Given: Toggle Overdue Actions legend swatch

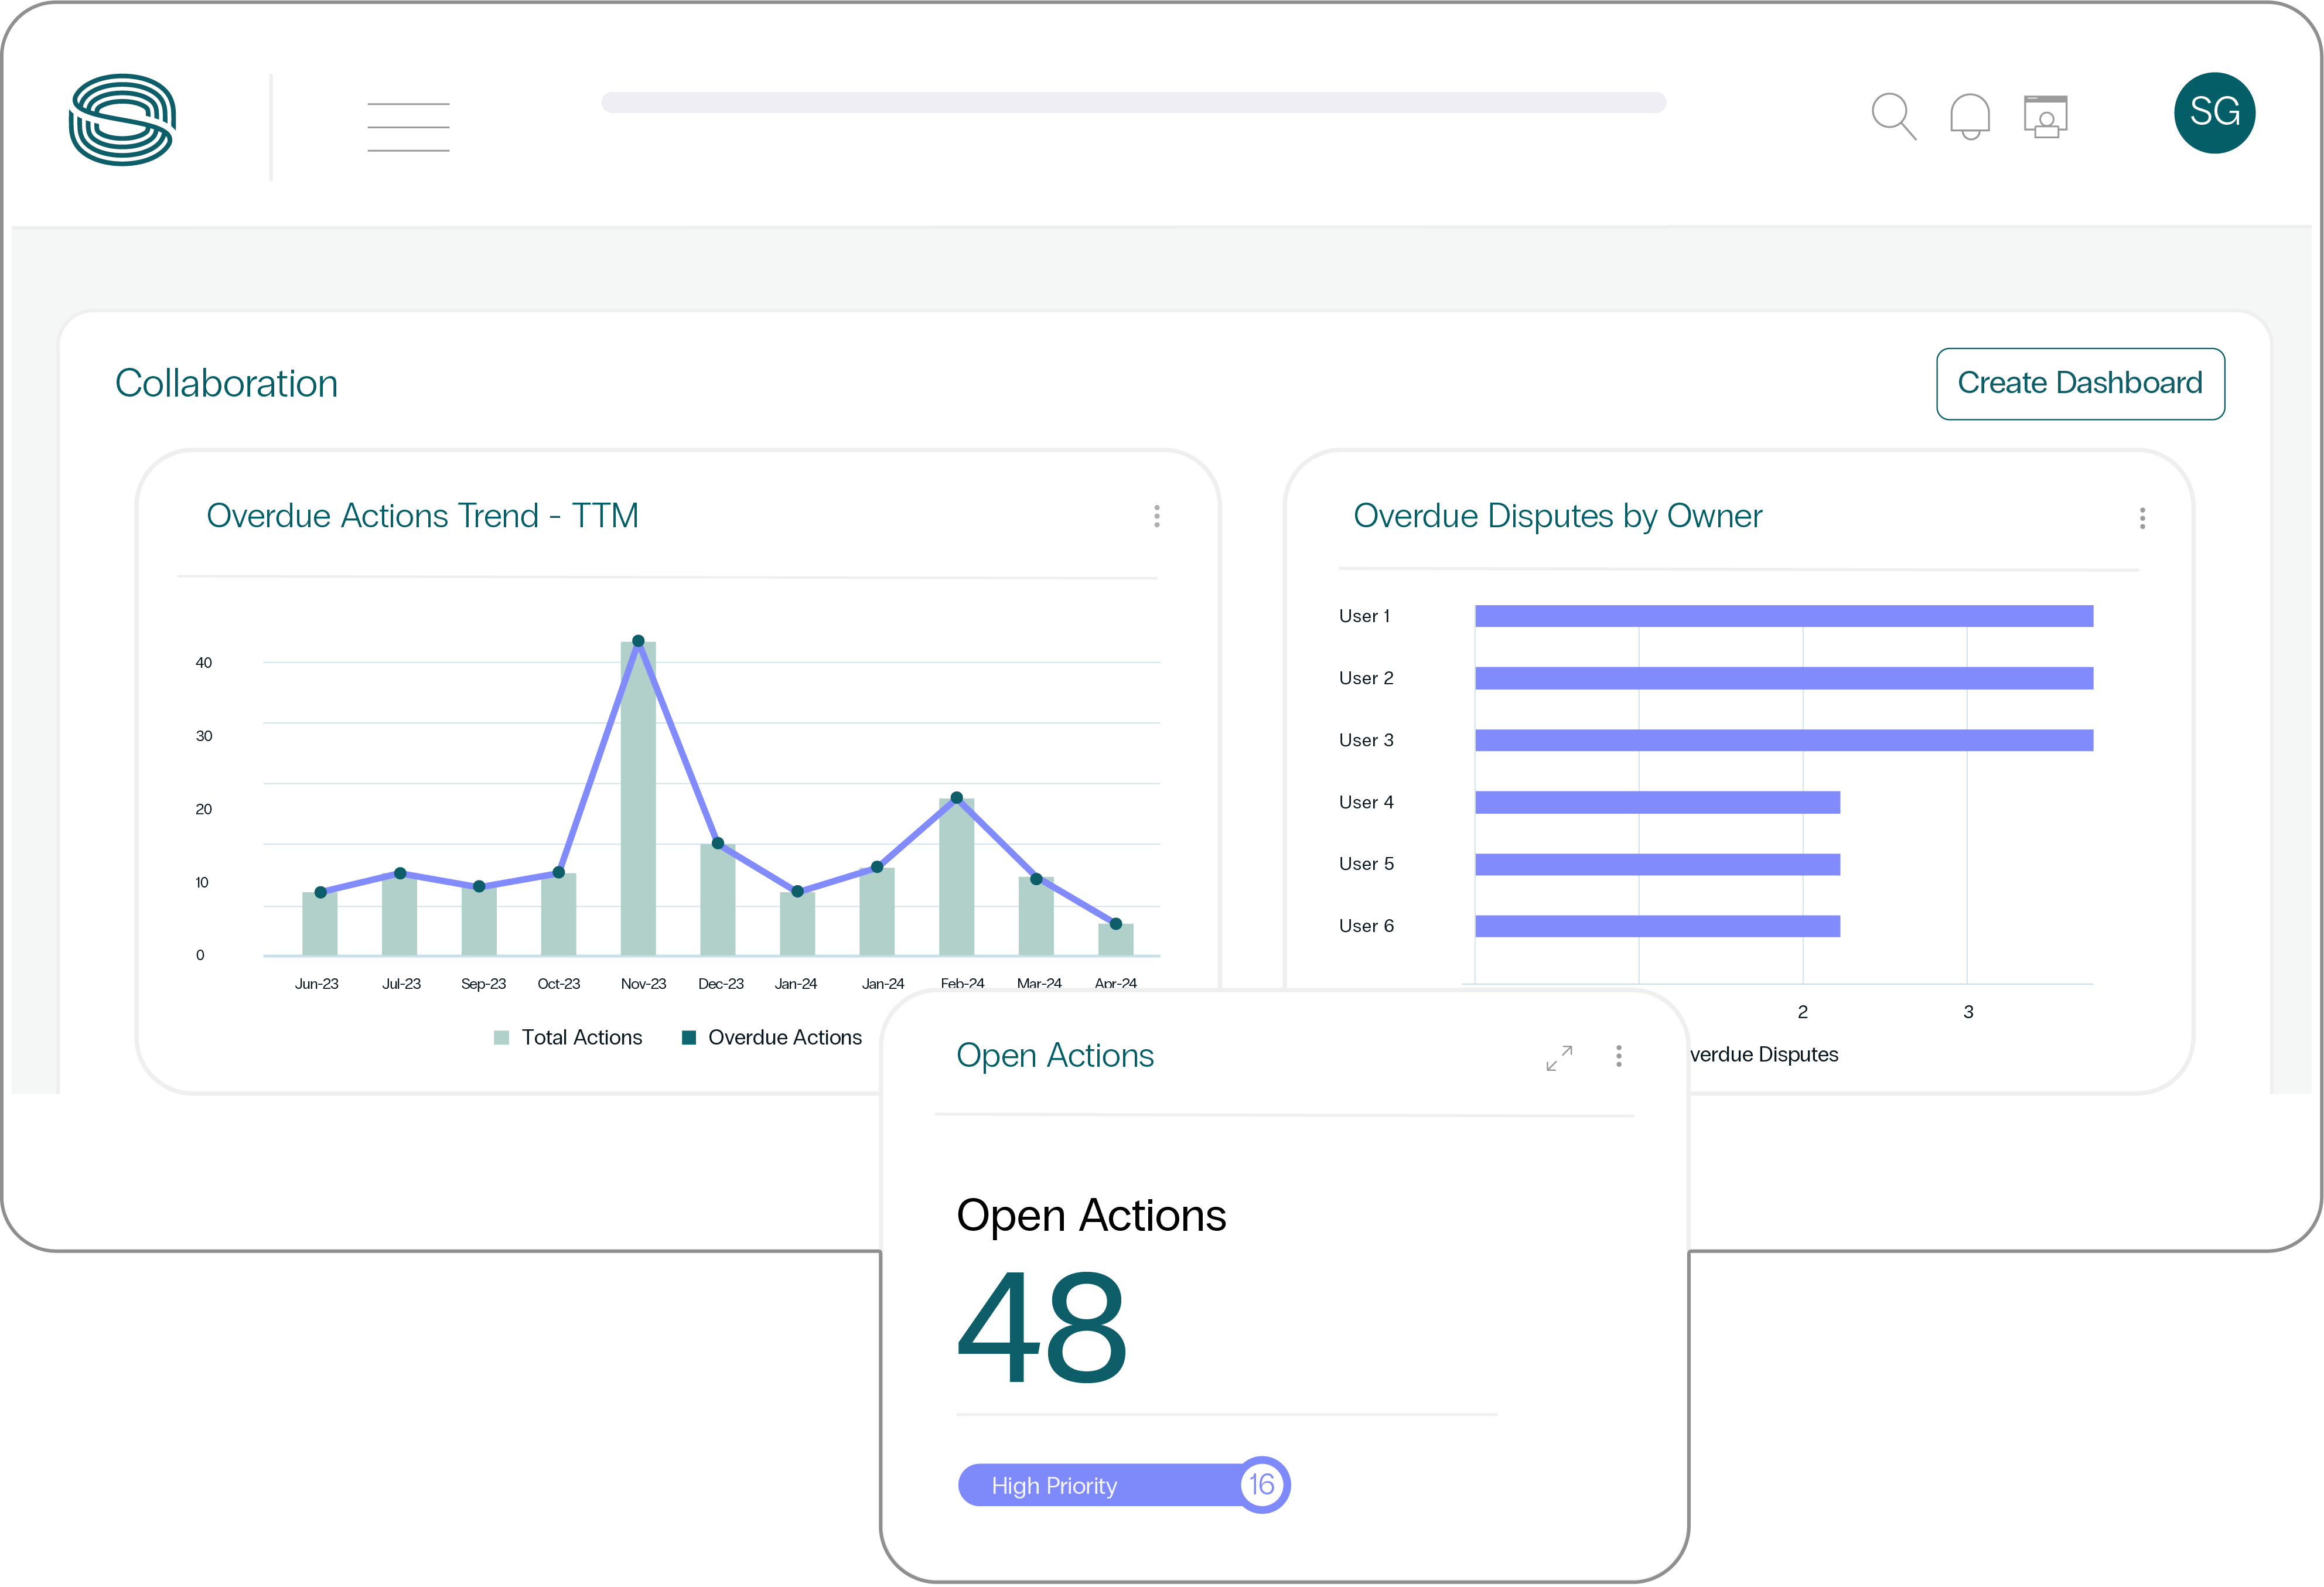Looking at the screenshot, I should point(688,1038).
